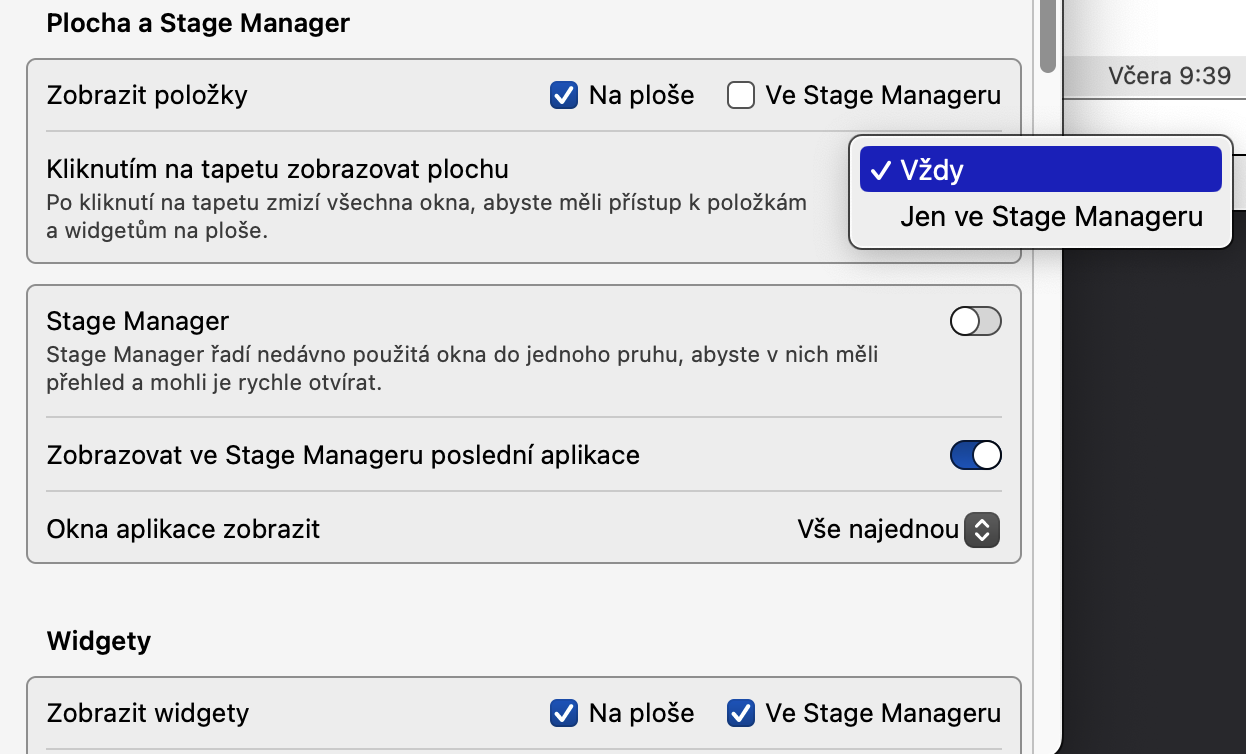The width and height of the screenshot is (1246, 754).
Task: Click the description text about tapeta click
Action: 426,216
